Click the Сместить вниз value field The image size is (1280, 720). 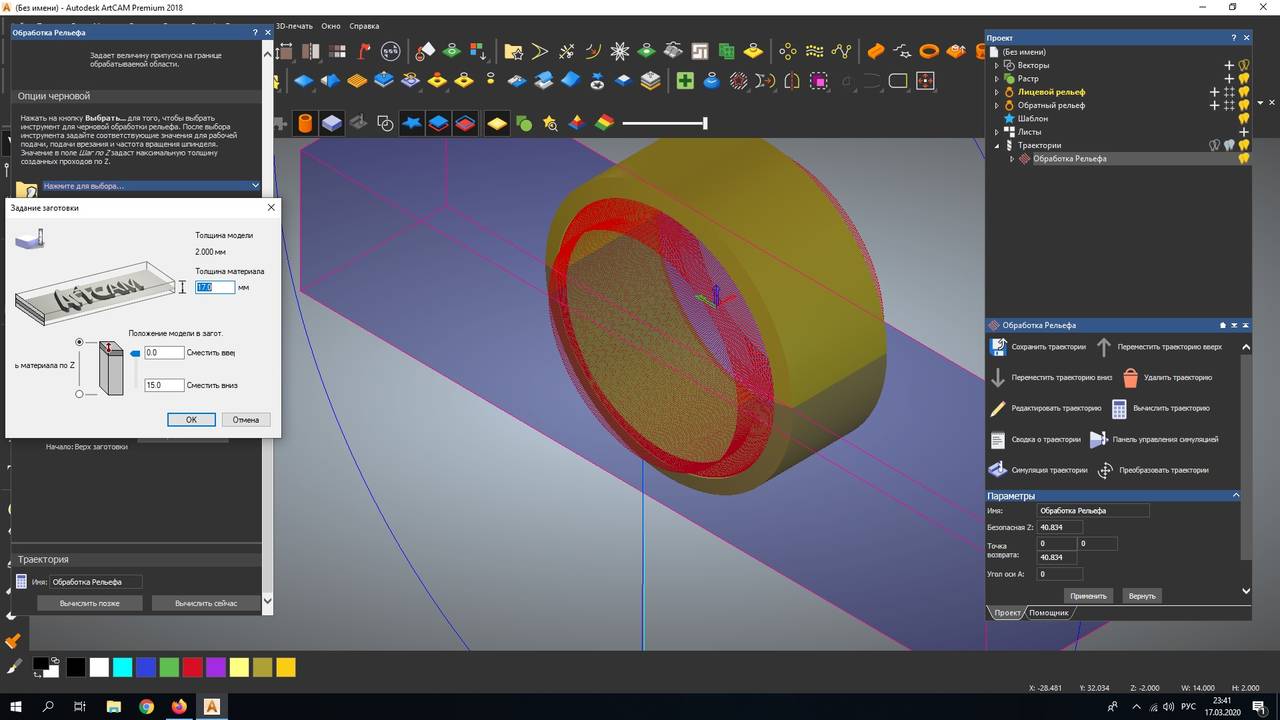click(164, 385)
